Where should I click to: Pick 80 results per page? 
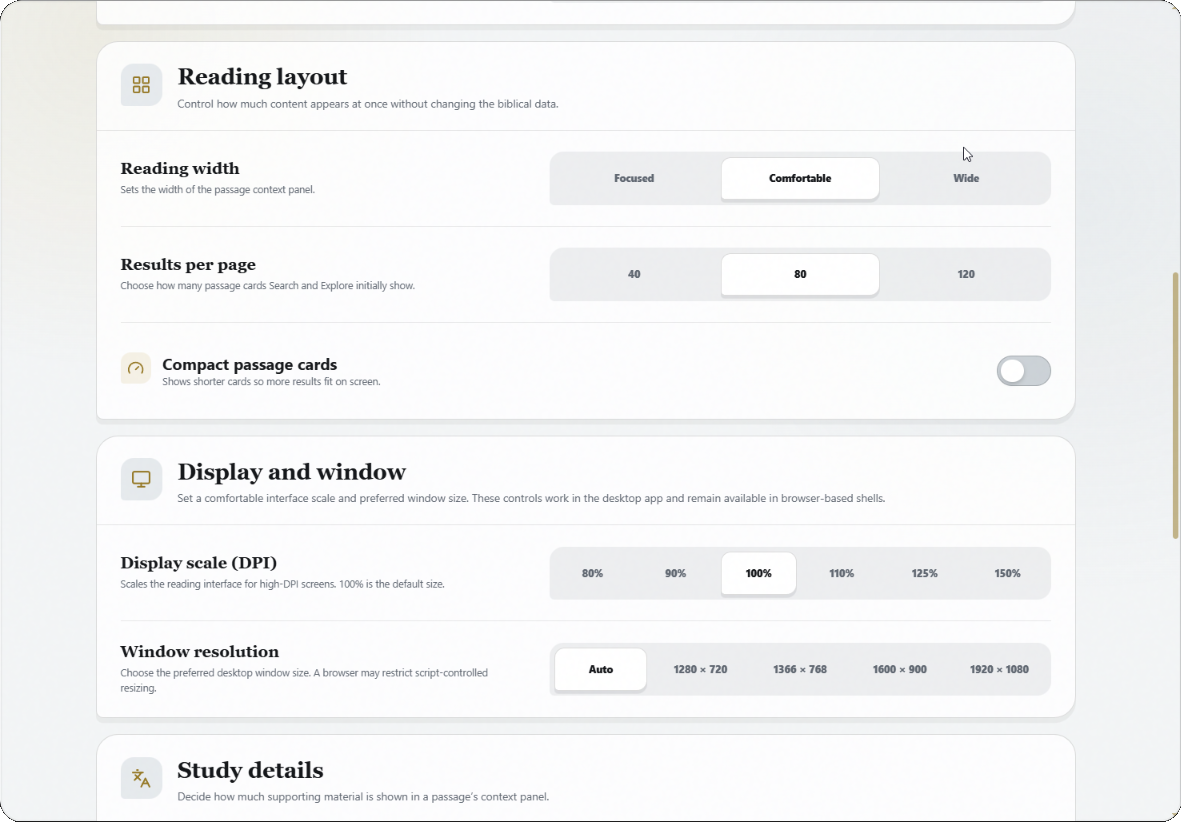tap(800, 274)
